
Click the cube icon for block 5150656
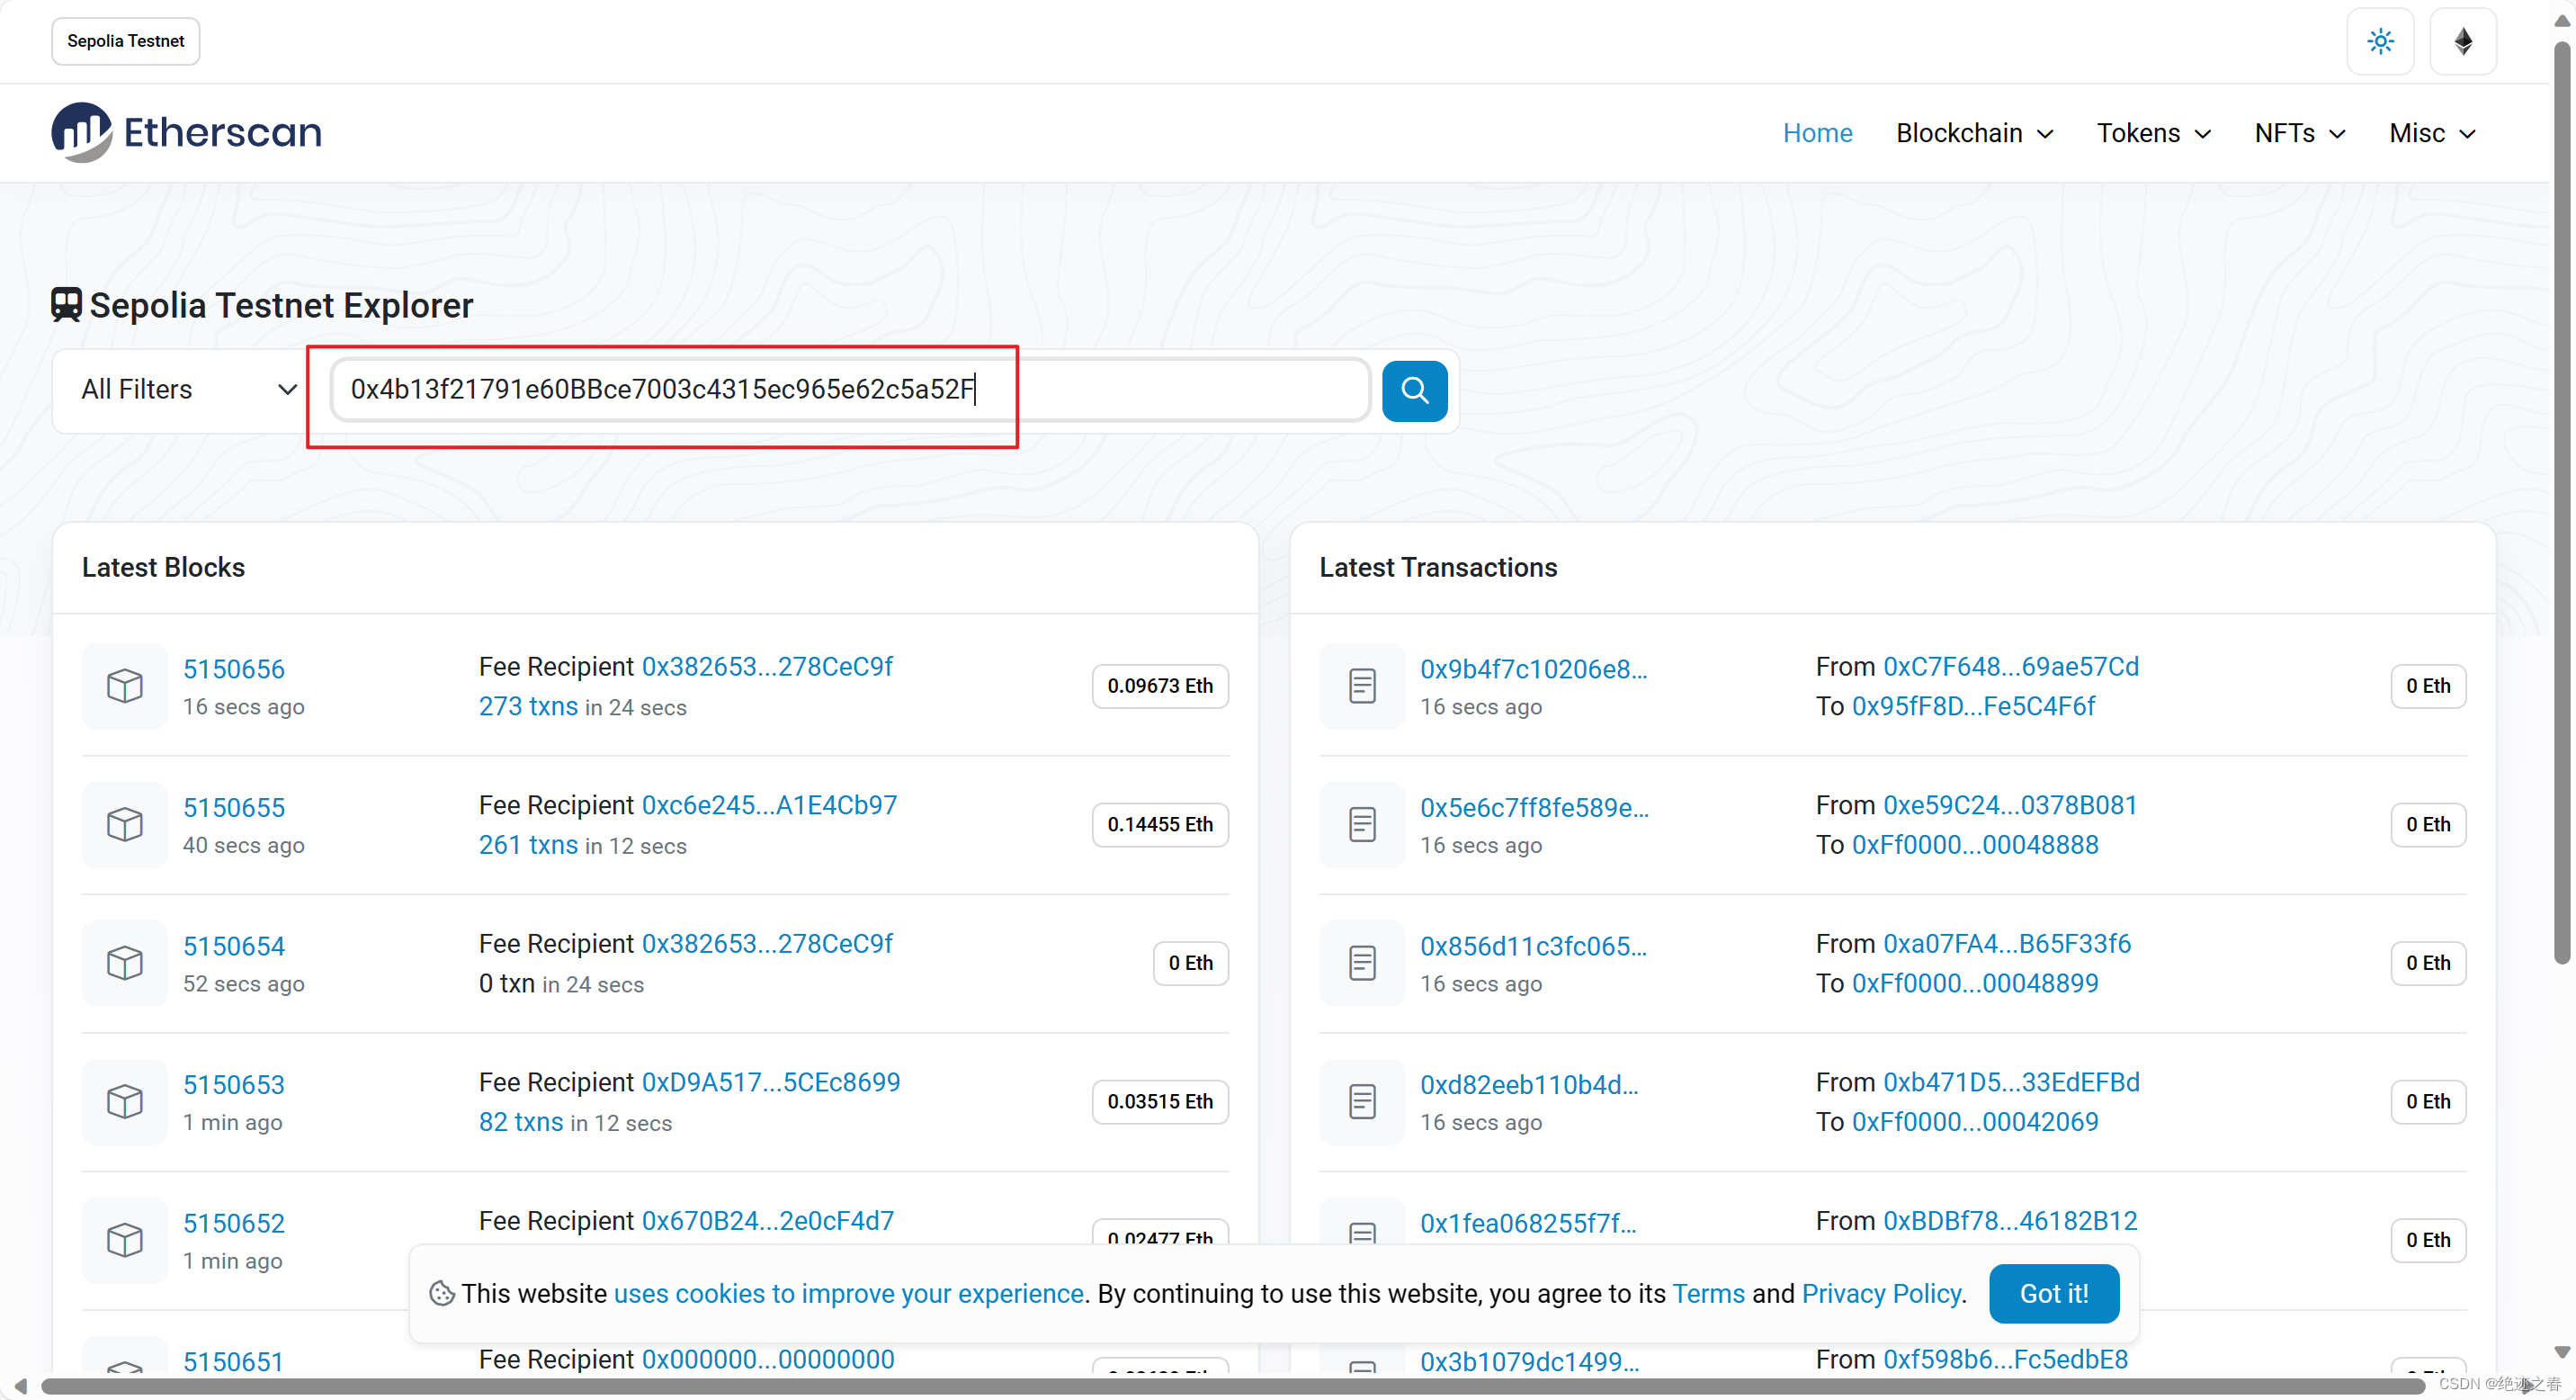tap(125, 686)
